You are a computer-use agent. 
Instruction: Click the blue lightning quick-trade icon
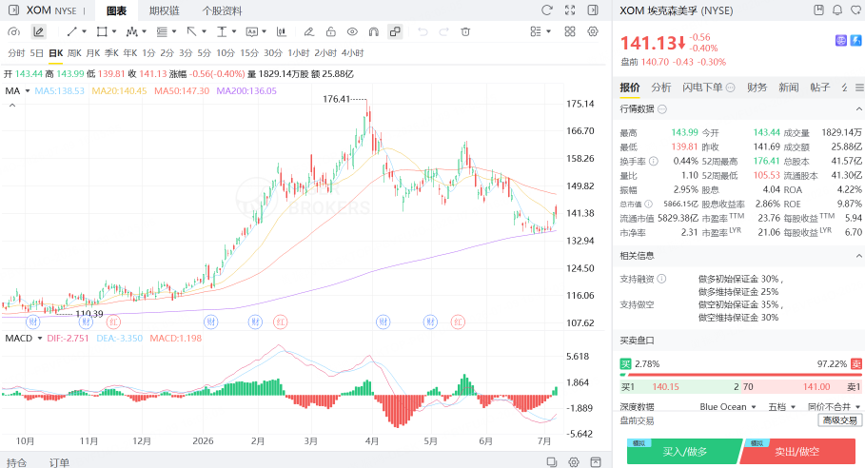[x=856, y=40]
